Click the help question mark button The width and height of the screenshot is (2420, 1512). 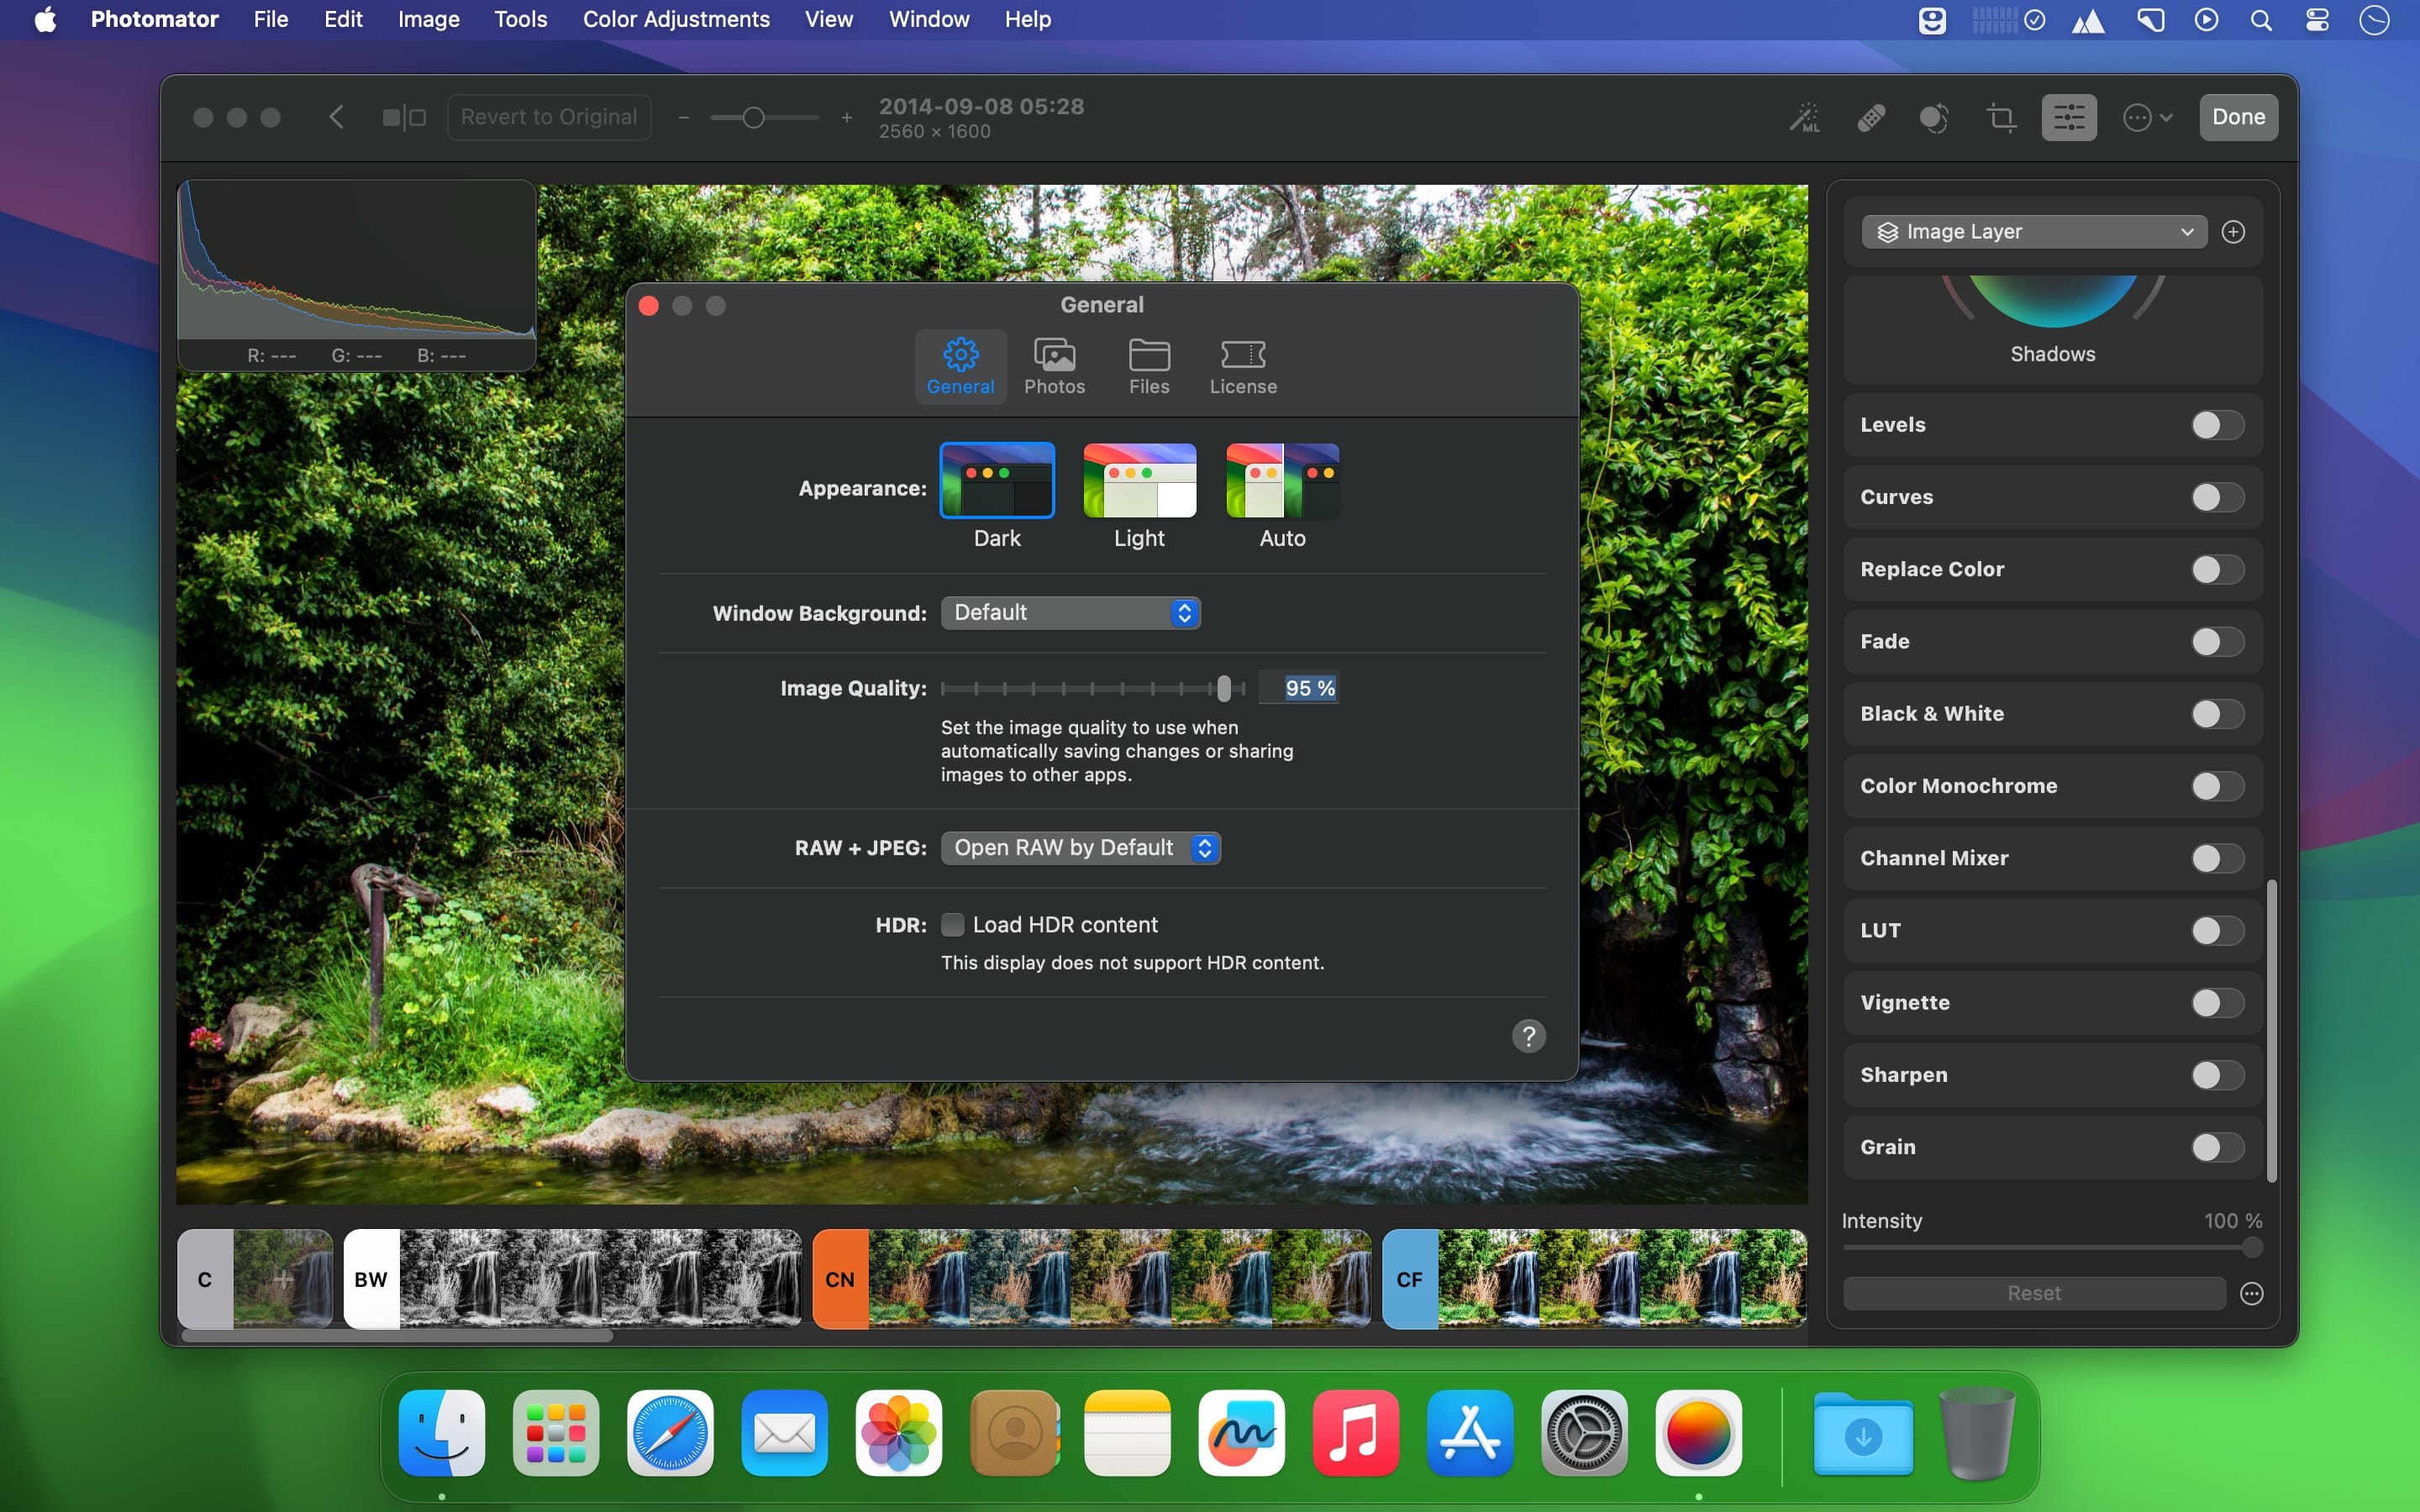[x=1528, y=1036]
